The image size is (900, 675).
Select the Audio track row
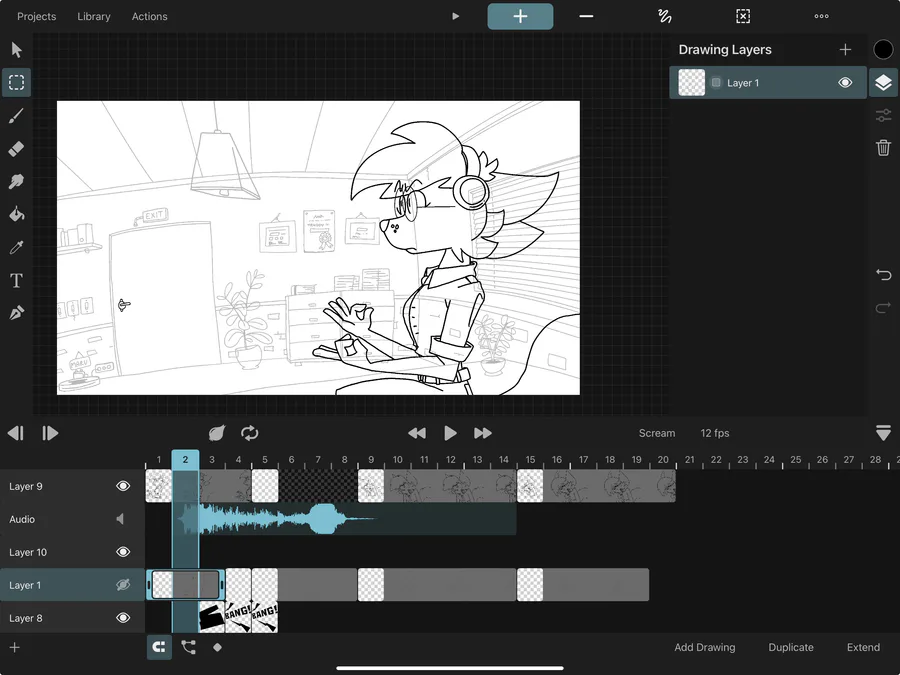72,519
